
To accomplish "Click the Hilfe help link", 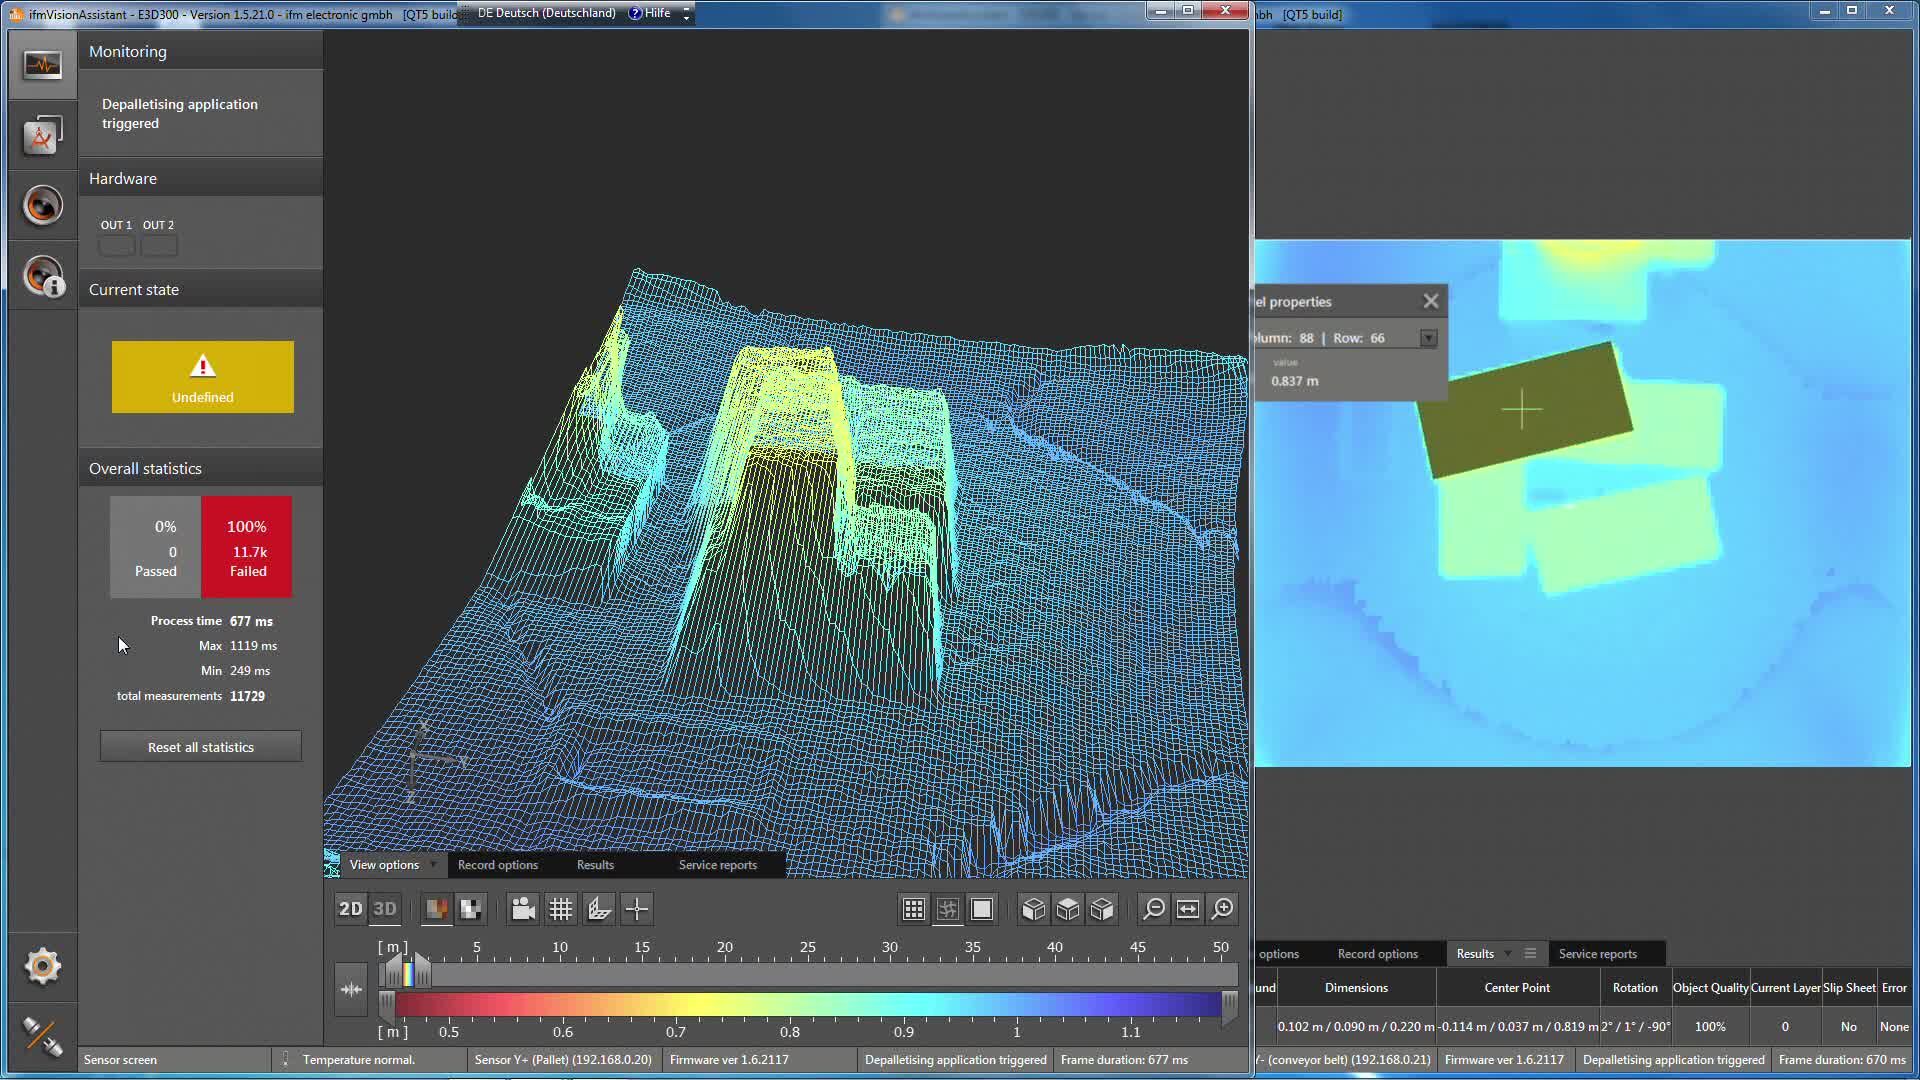I will [657, 13].
